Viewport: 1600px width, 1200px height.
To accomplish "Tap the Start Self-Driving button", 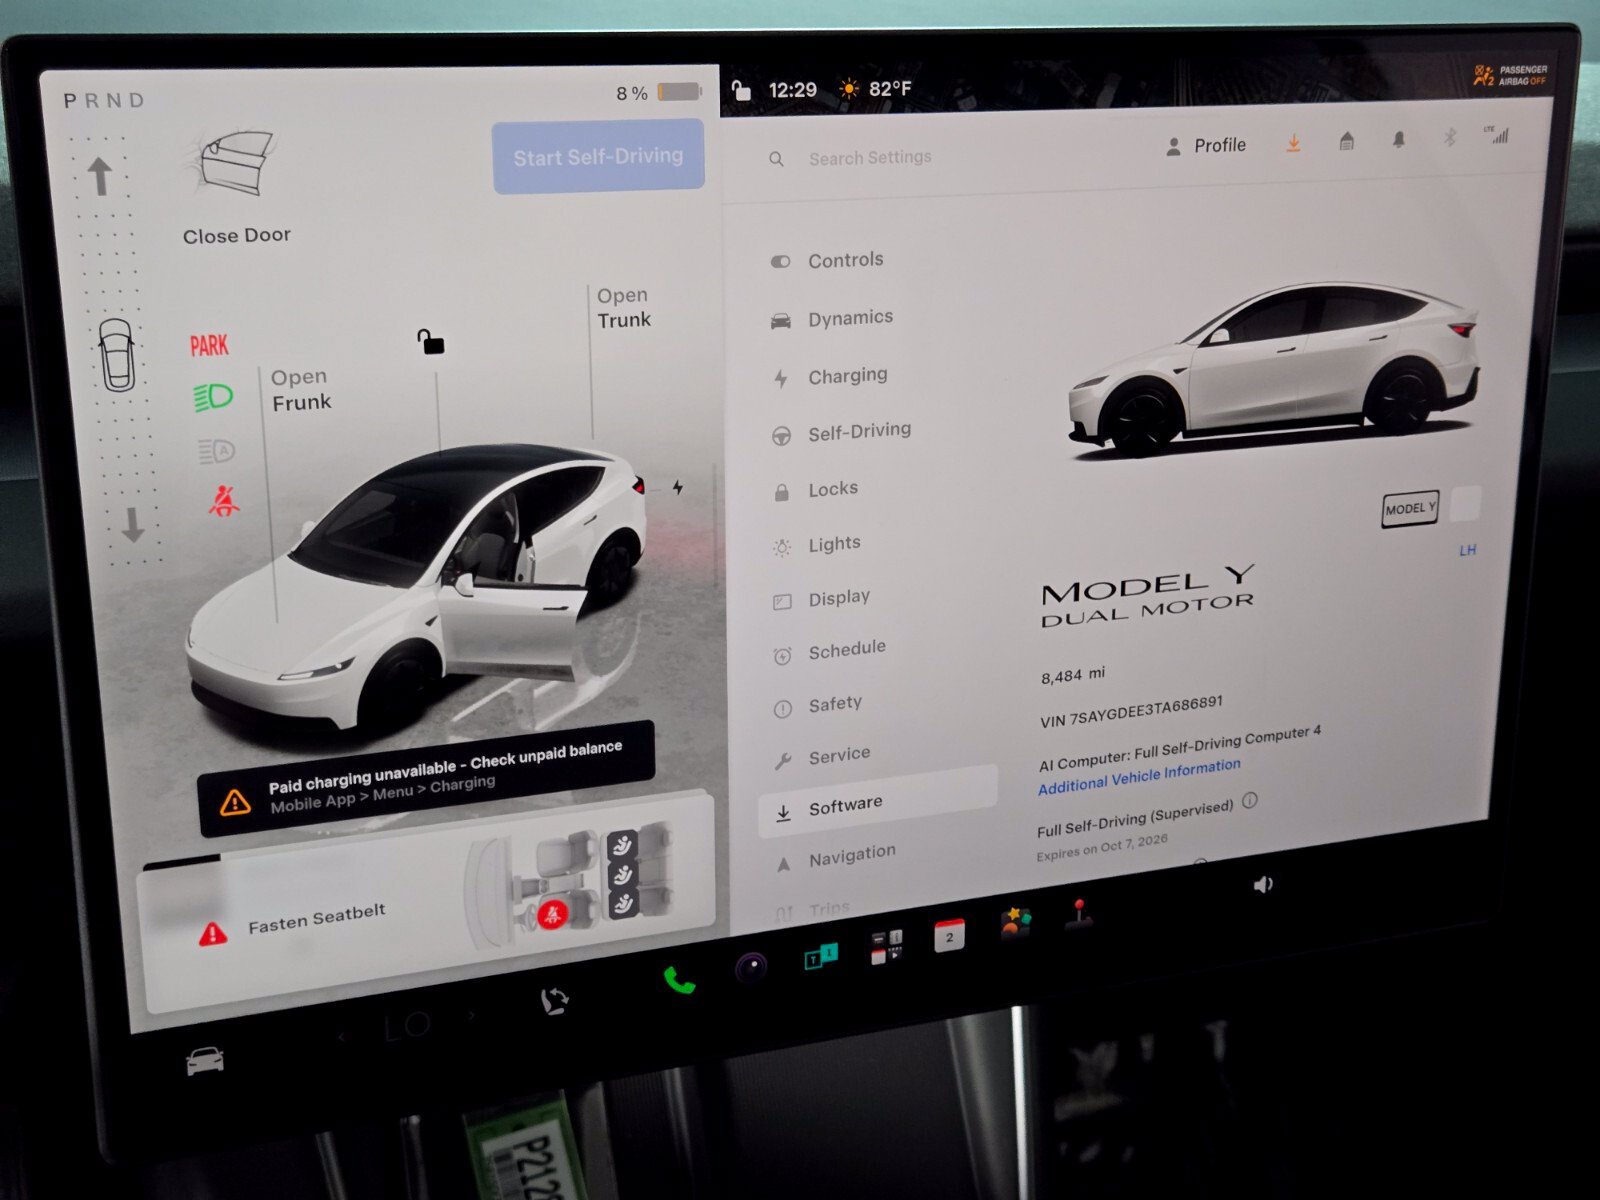I will coord(598,156).
